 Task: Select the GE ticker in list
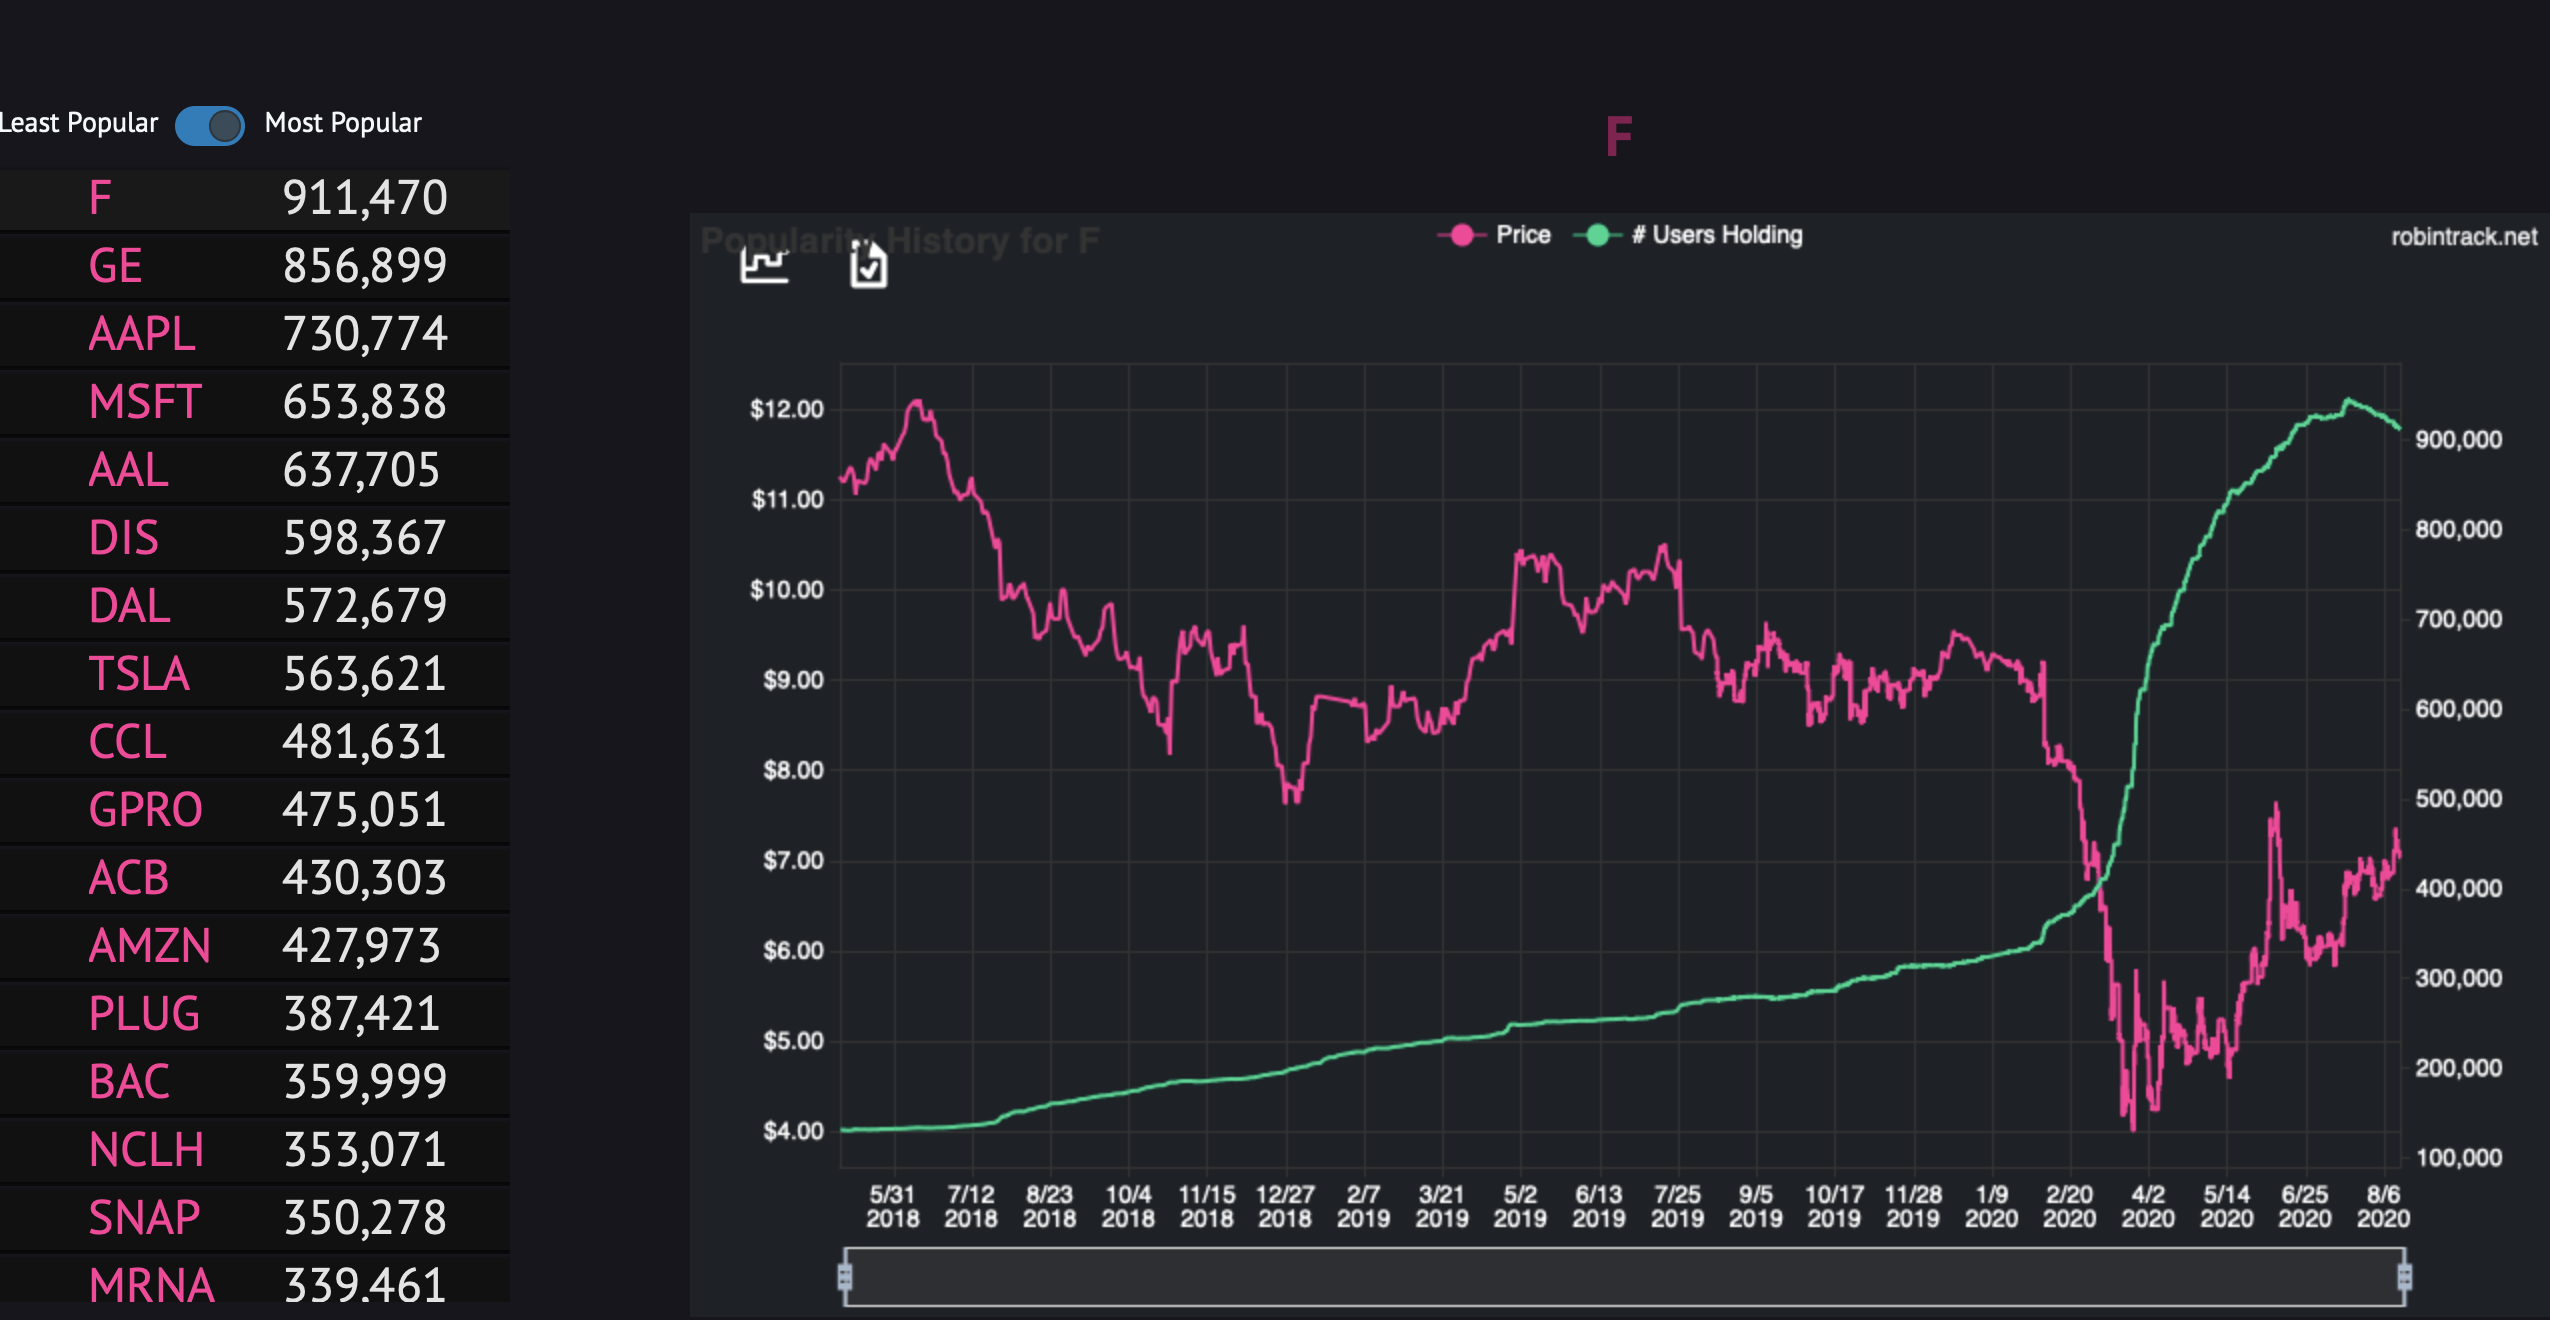pyautogui.click(x=115, y=266)
